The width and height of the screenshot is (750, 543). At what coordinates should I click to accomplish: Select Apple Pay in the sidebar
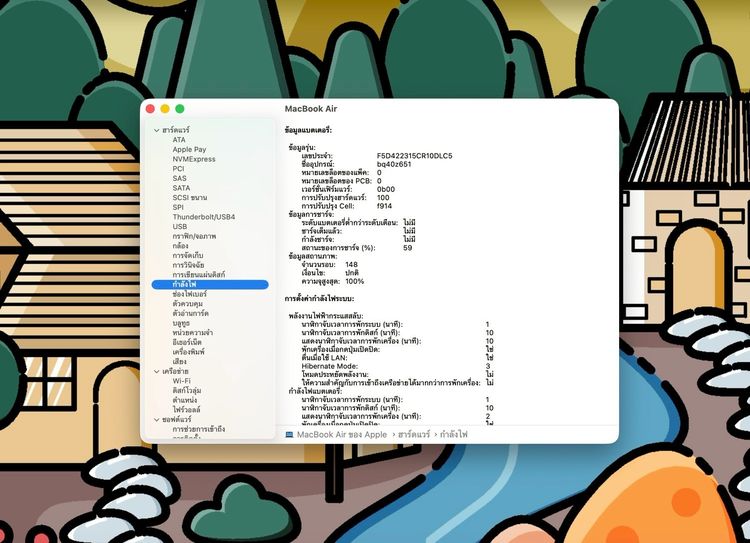189,149
